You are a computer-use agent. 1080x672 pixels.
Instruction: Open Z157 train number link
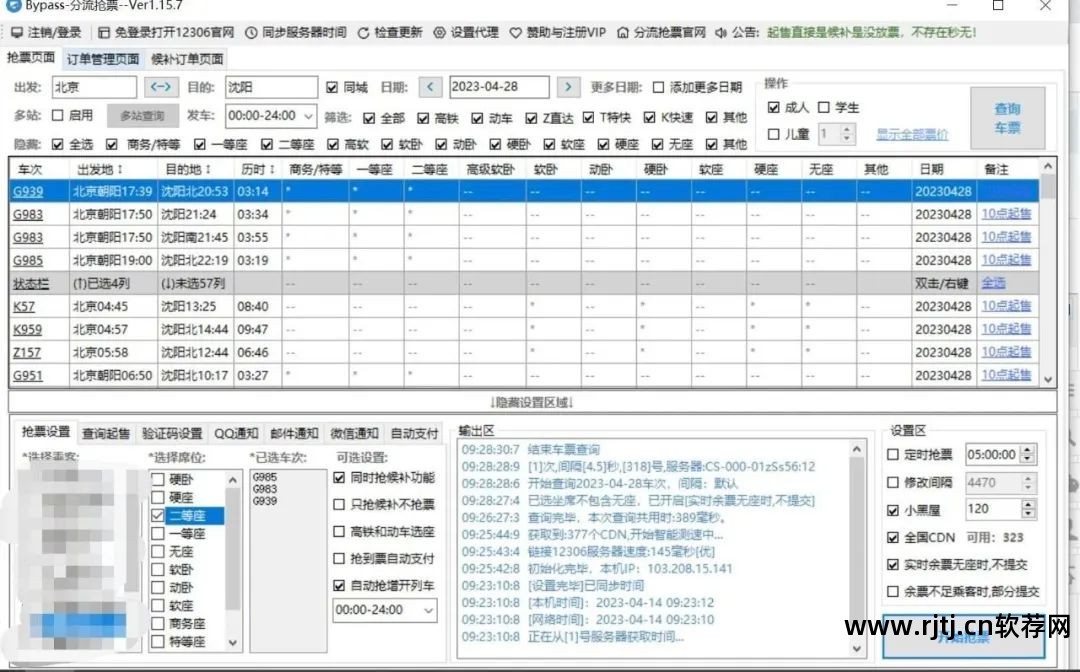pos(27,353)
